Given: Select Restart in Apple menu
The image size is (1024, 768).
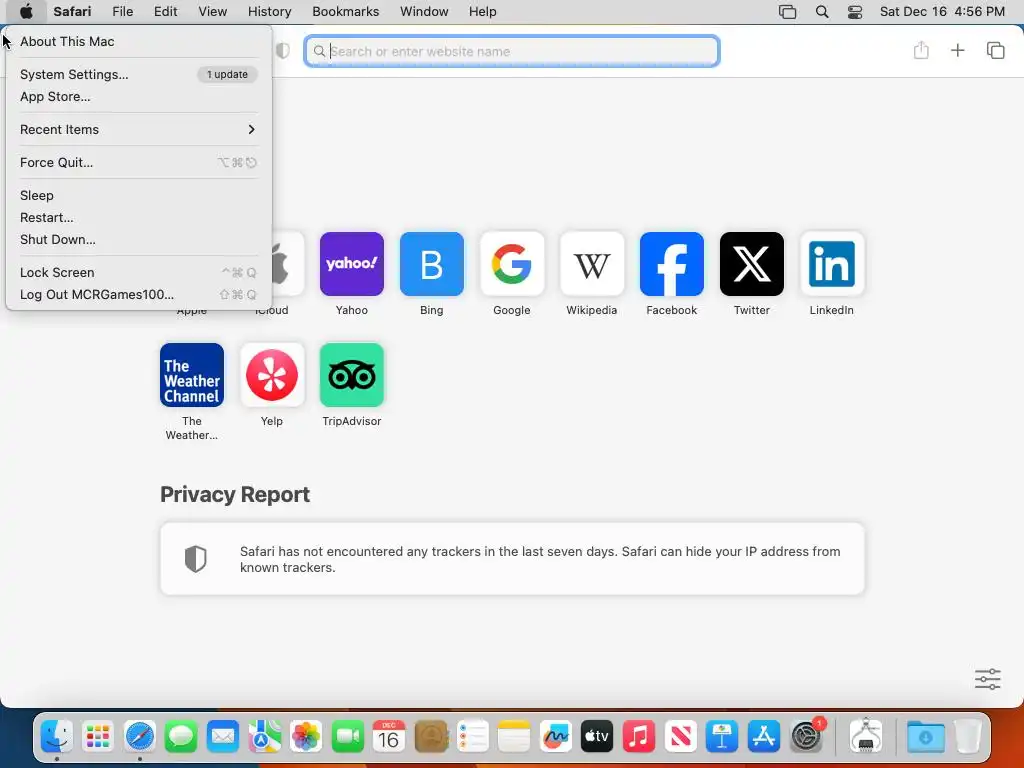Looking at the screenshot, I should coord(138,217).
